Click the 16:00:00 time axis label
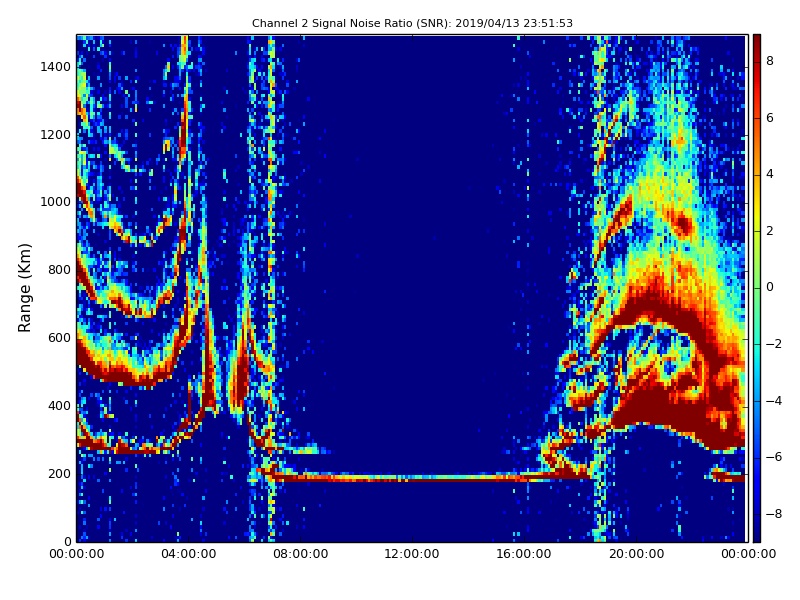Viewport: 800px width, 600px height. click(x=524, y=554)
